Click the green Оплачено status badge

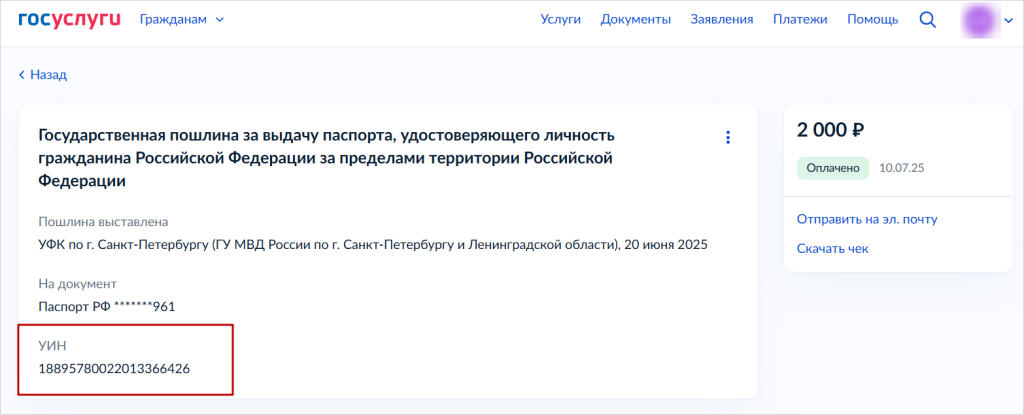coord(832,168)
